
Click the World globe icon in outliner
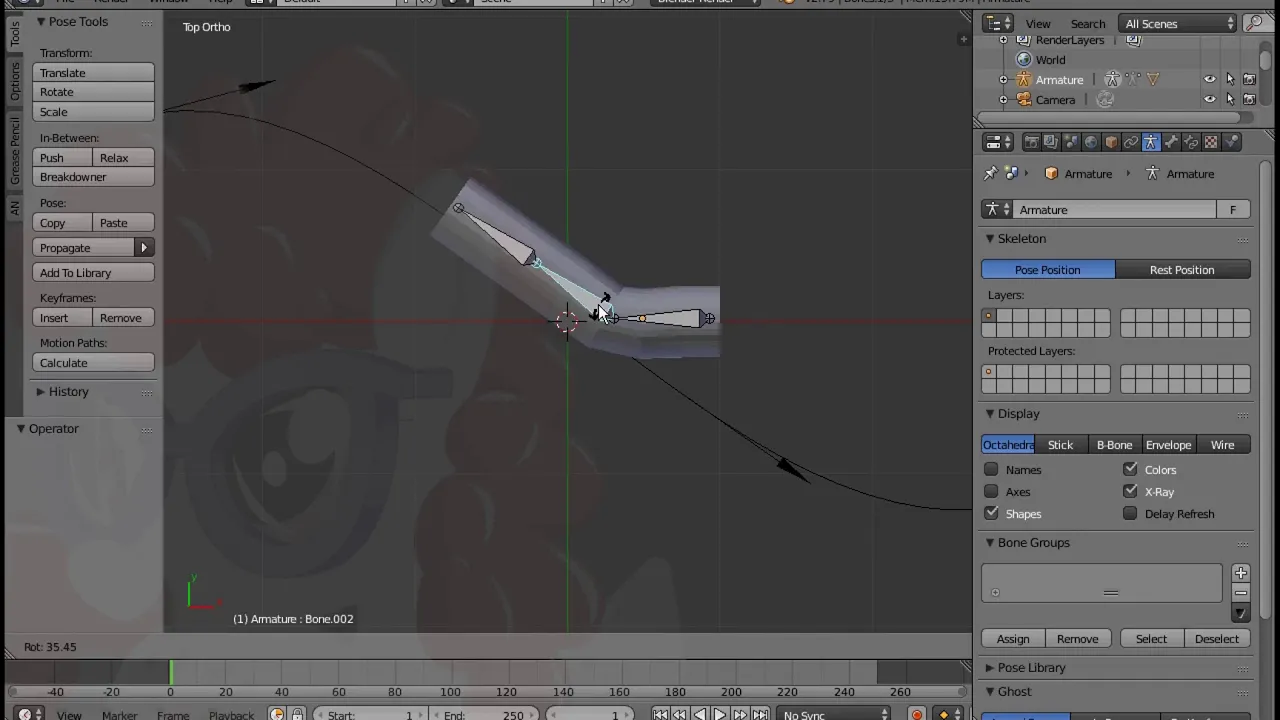(1023, 59)
